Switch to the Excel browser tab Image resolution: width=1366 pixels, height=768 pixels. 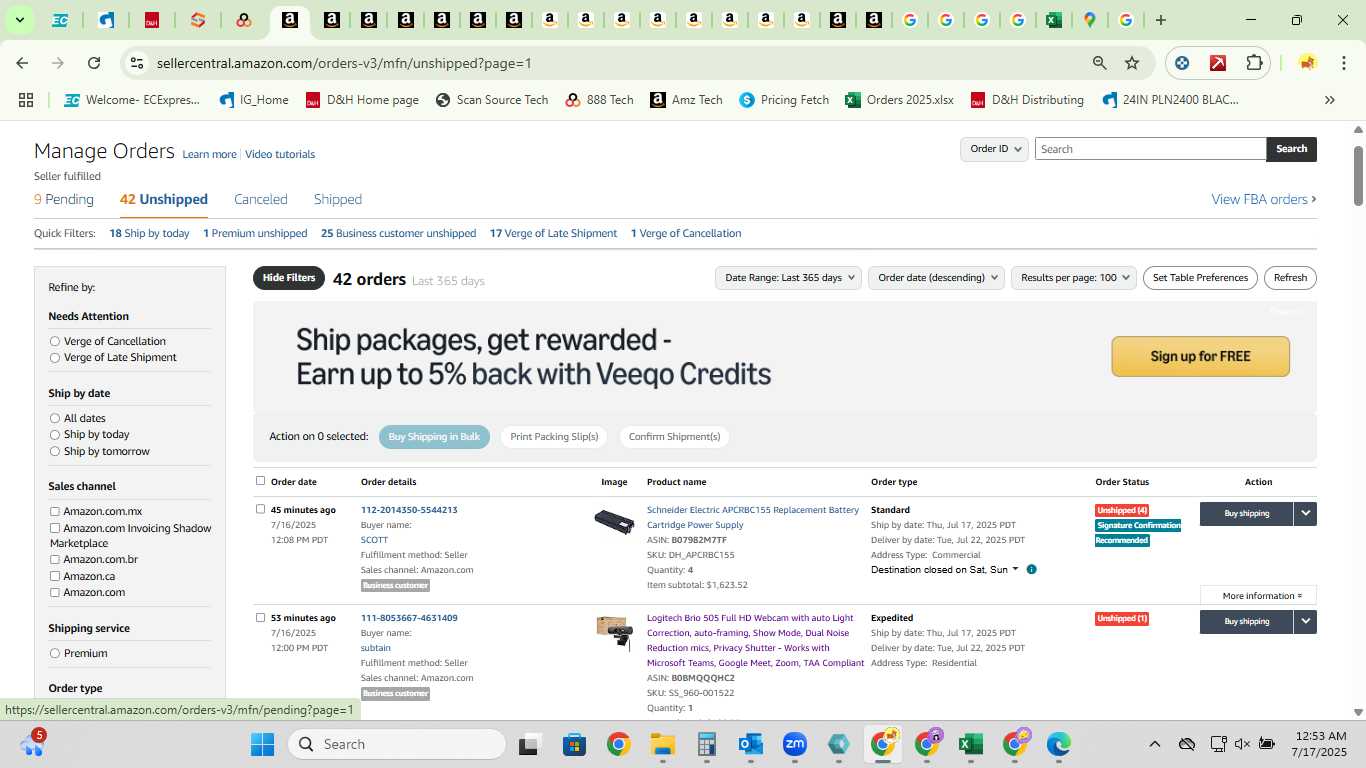tap(1053, 20)
